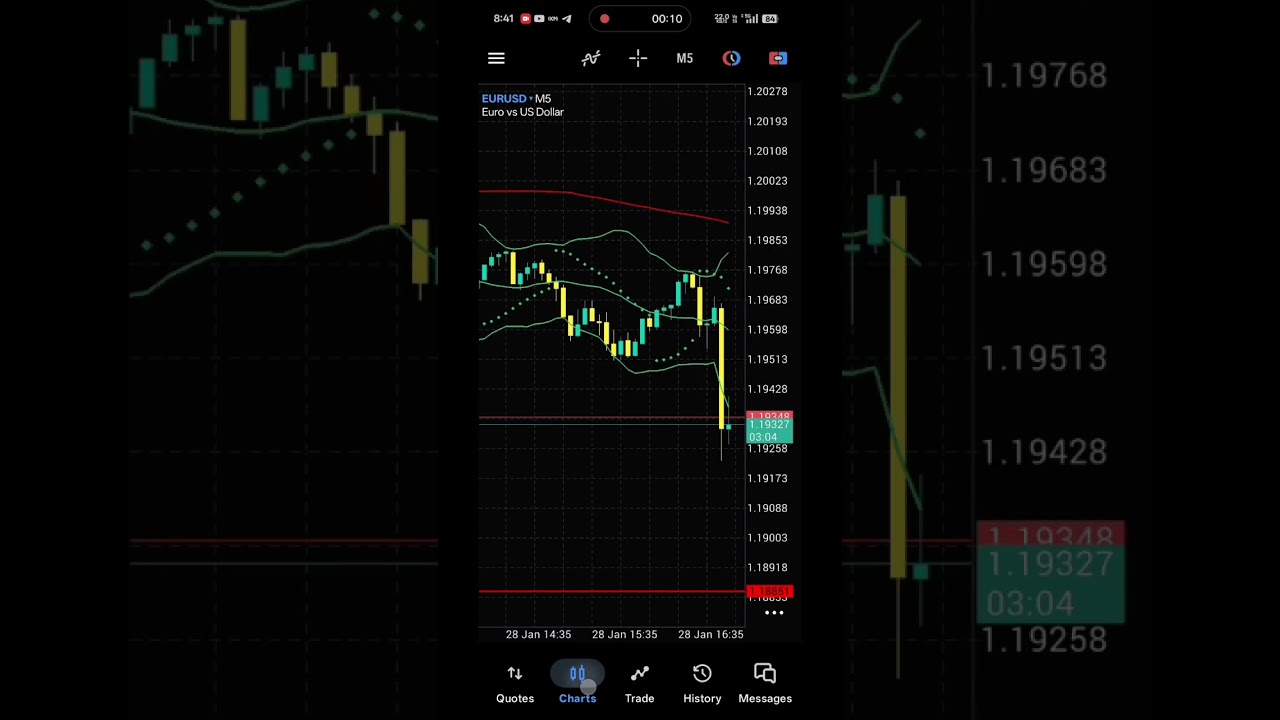Click the Euro vs US Dollar description
Viewport: 1280px width, 720px height.
[x=522, y=112]
